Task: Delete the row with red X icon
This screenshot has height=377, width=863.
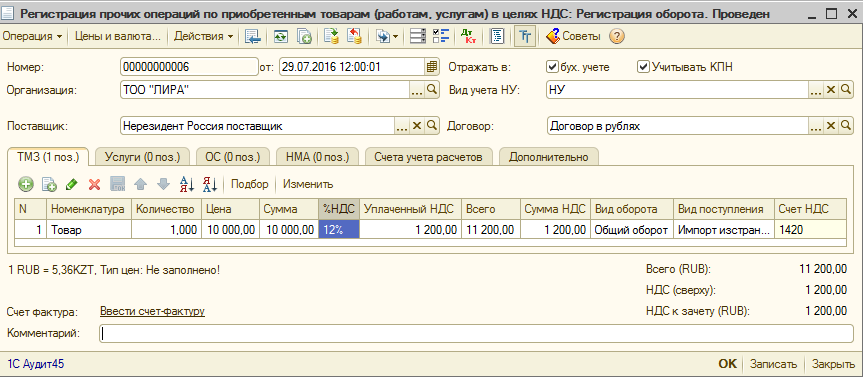Action: point(95,184)
